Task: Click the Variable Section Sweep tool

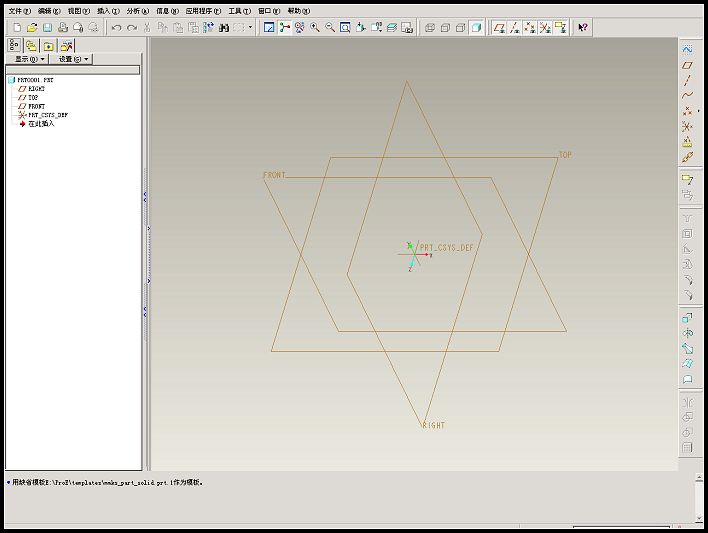Action: (687, 348)
